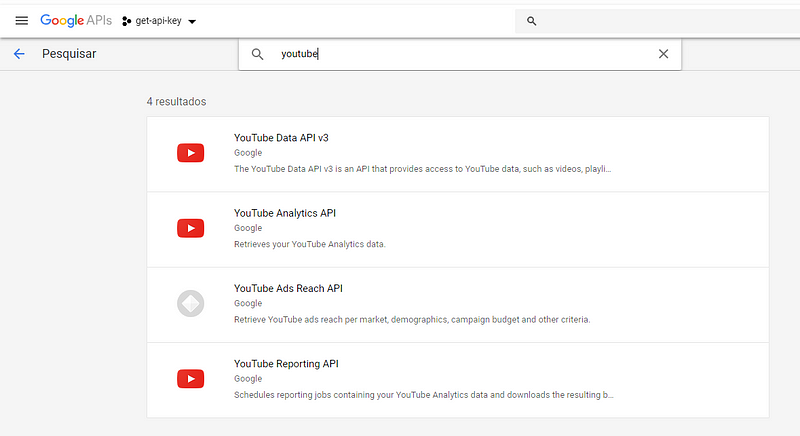Screen dimensions: 800x436
Task: Click Google label under YouTube Data API v3
Action: click(248, 153)
